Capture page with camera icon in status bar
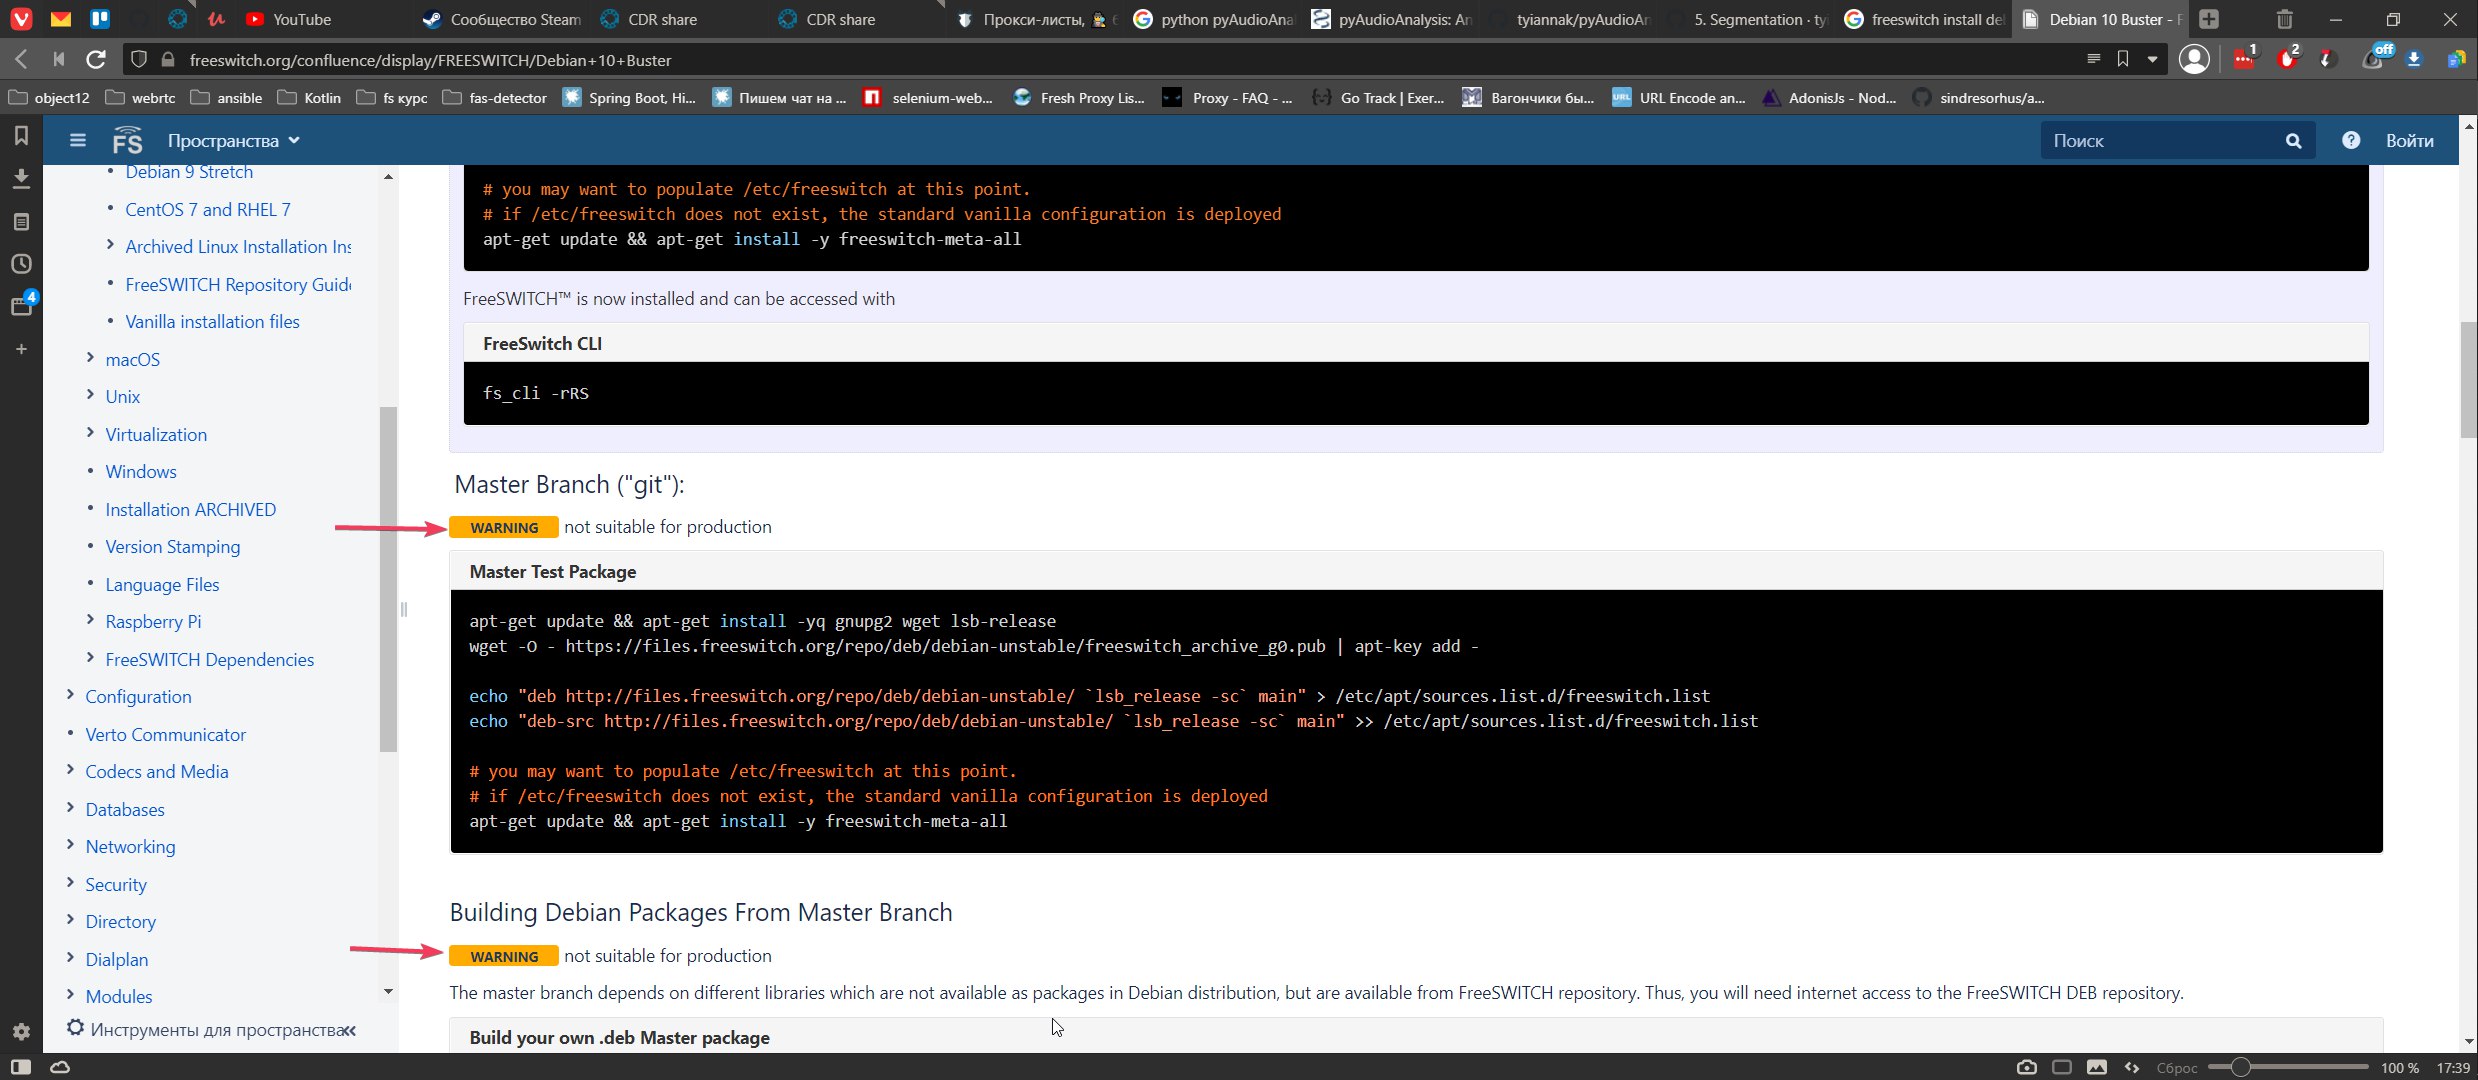This screenshot has width=2478, height=1080. coord(2027,1067)
